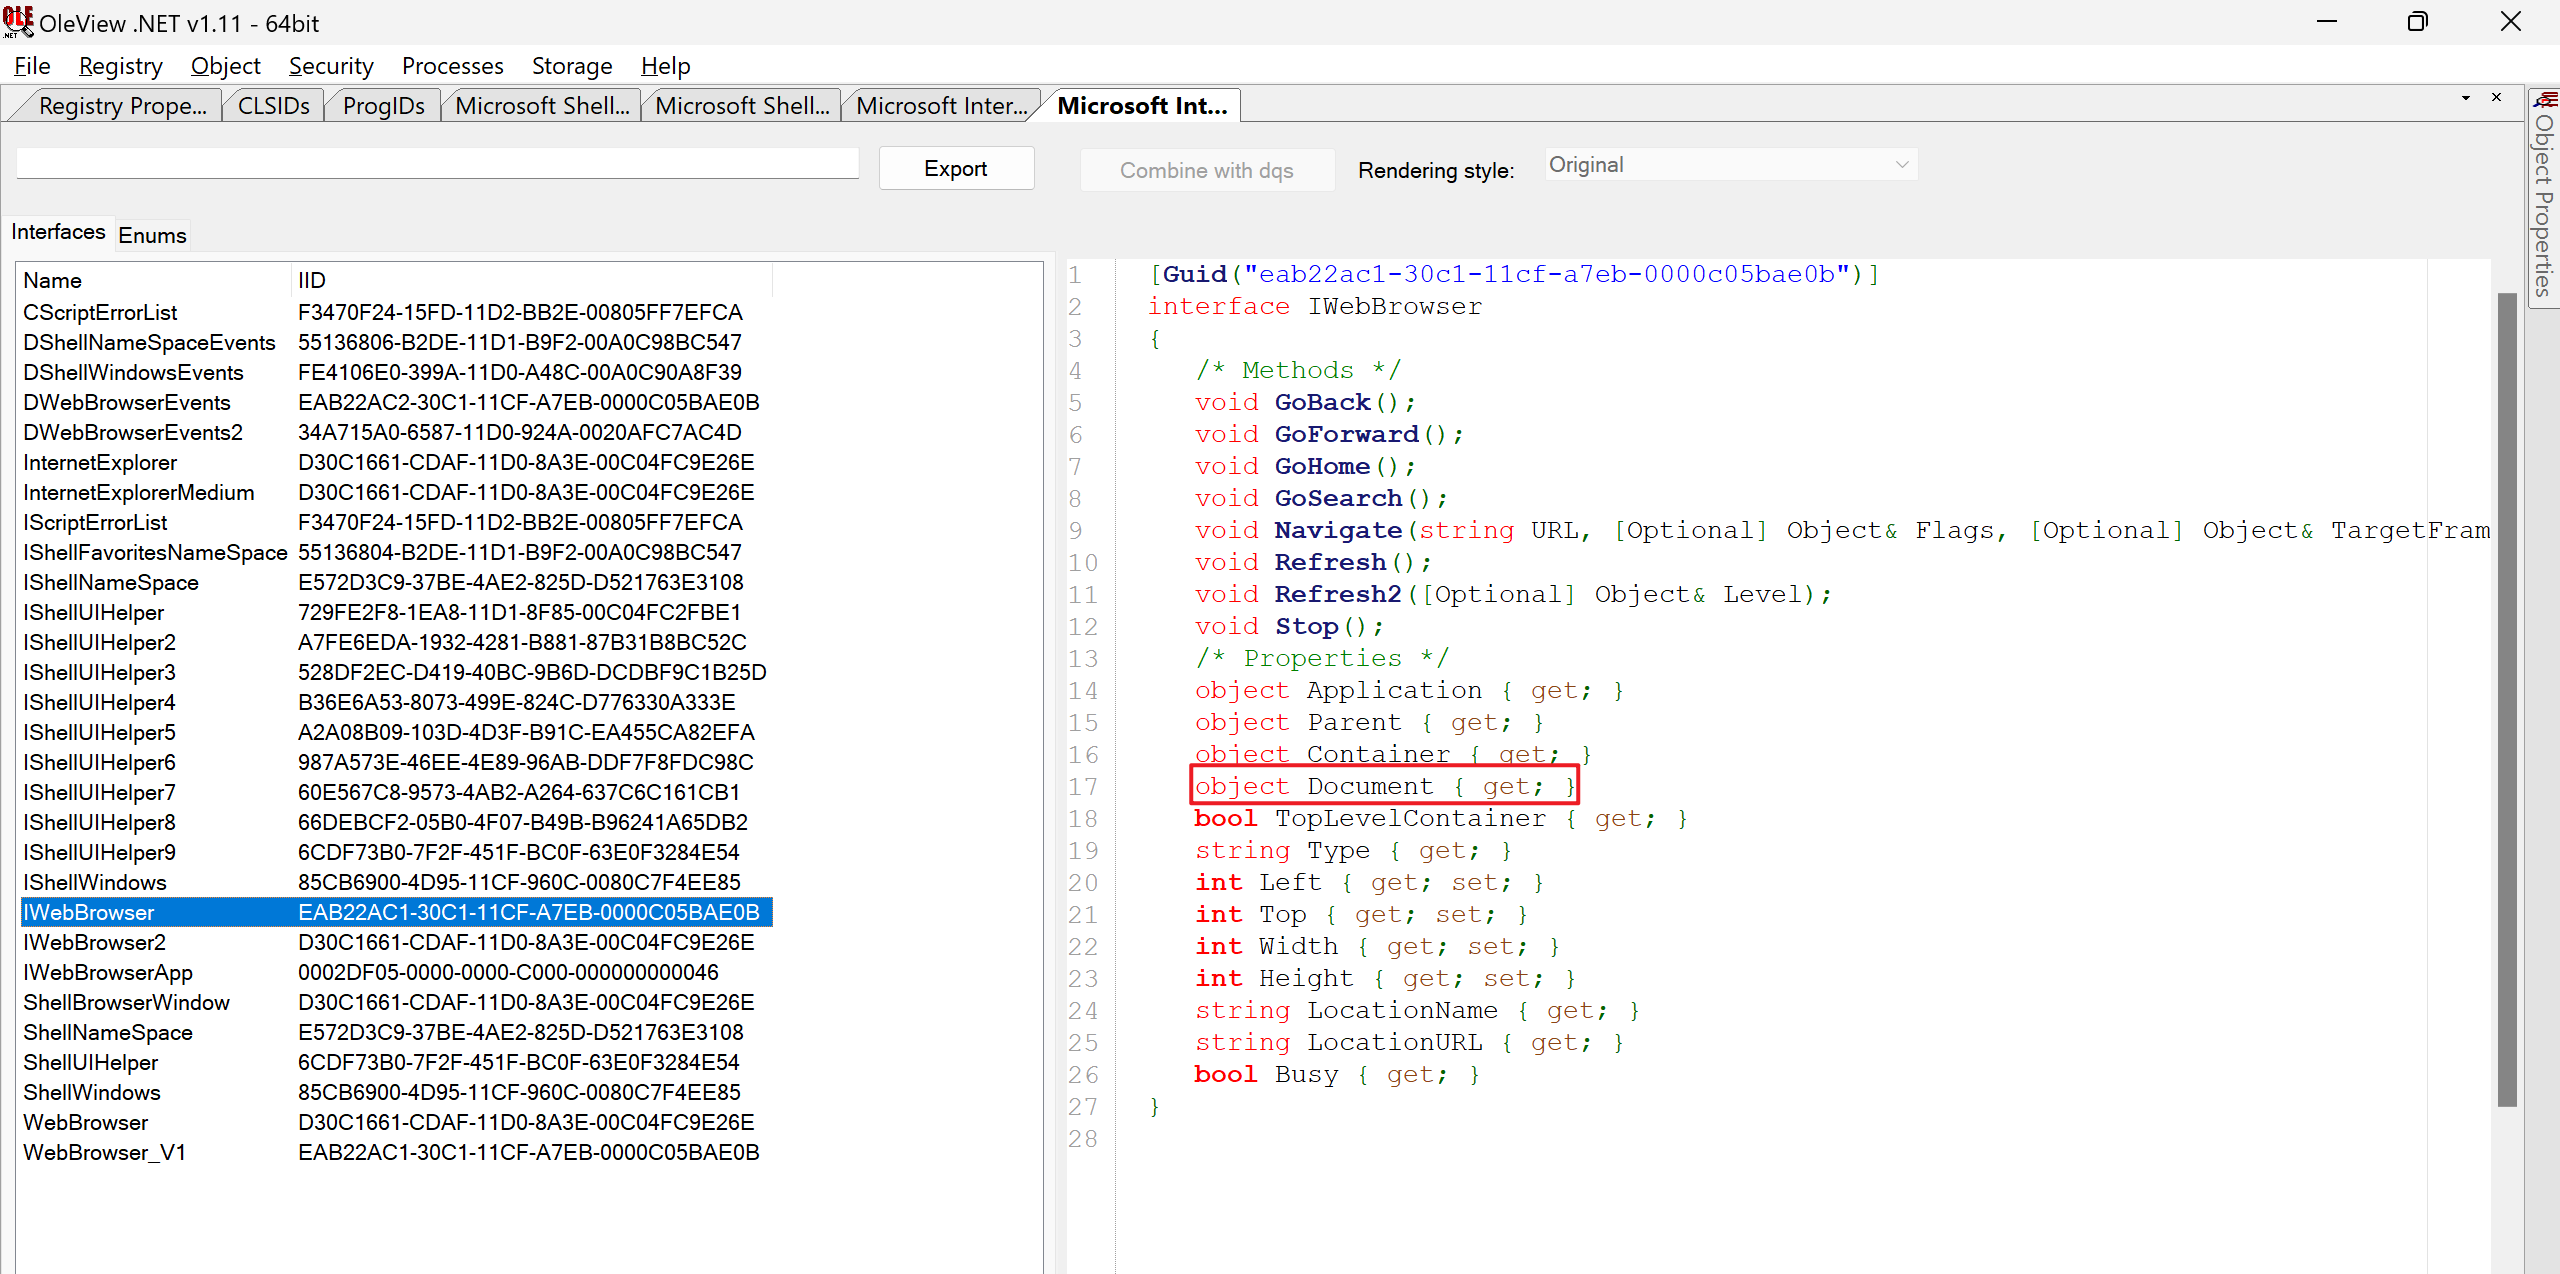Minimize the OleView window
The image size is (2560, 1274).
[x=2327, y=22]
